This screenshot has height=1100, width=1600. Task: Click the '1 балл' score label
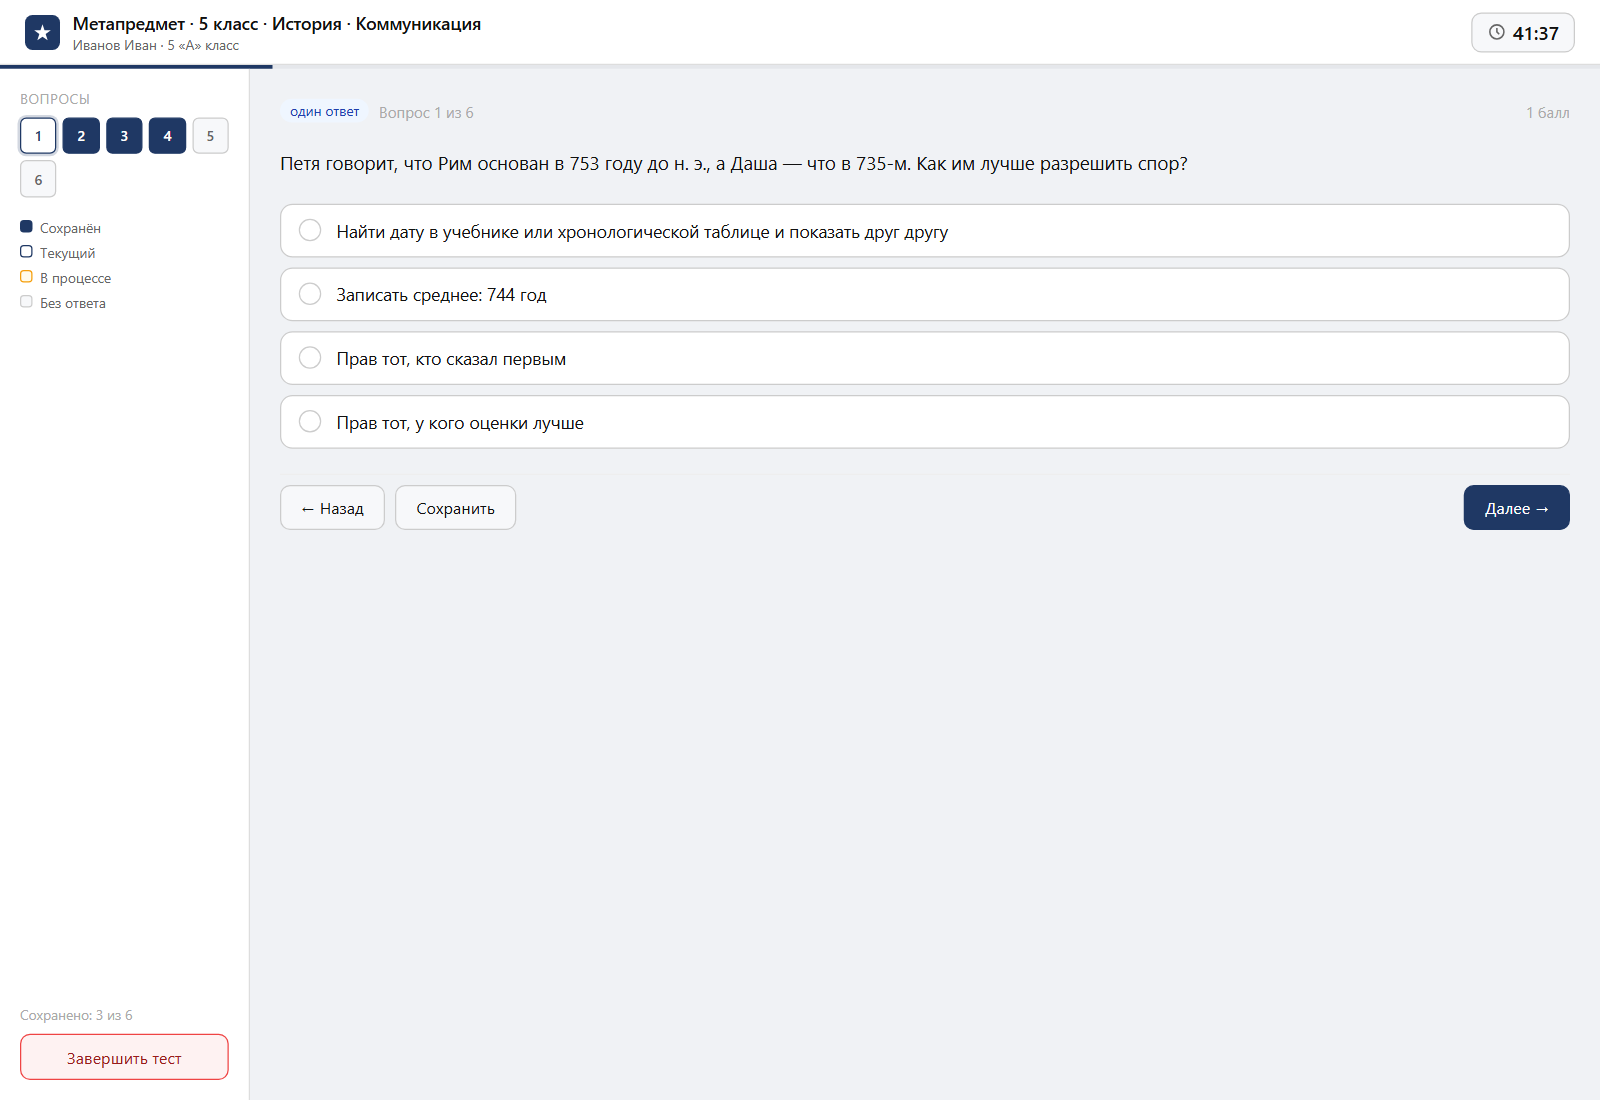click(x=1547, y=113)
